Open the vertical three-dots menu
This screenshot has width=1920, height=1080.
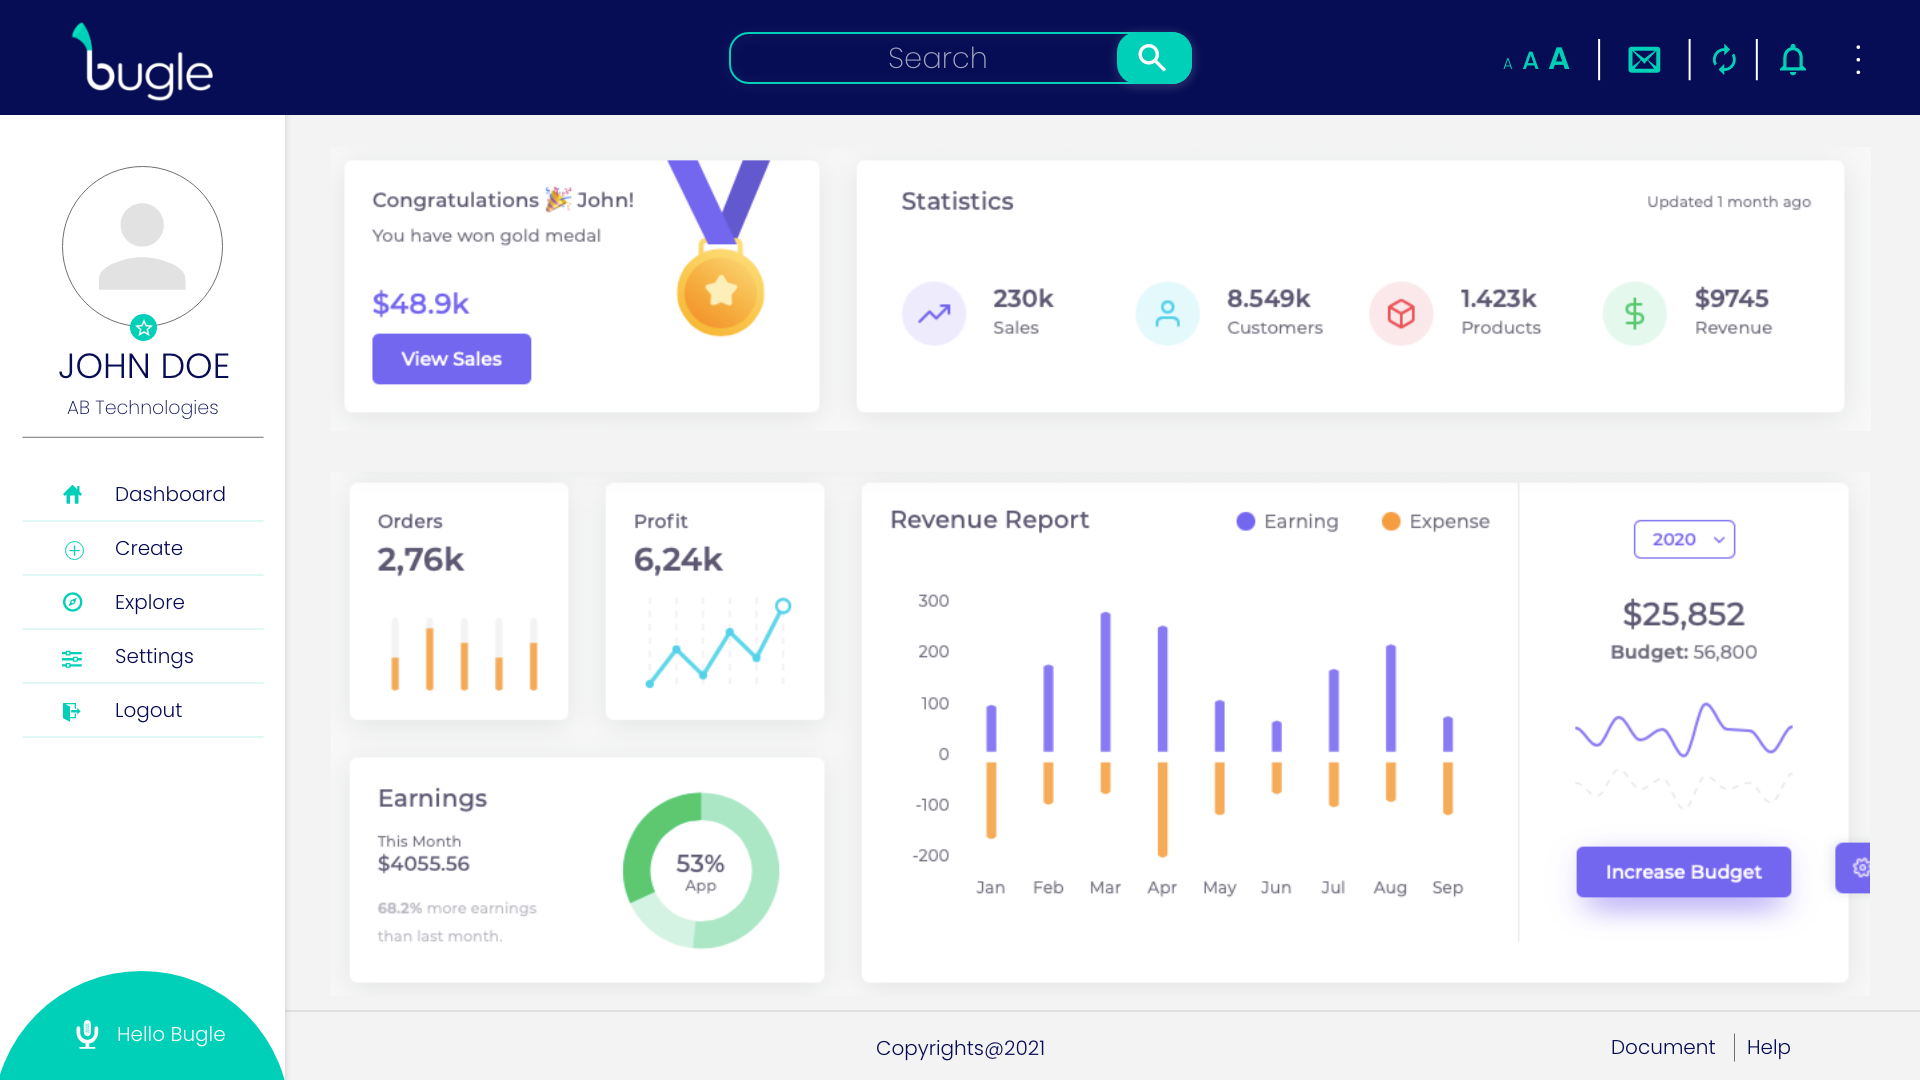pyautogui.click(x=1858, y=60)
